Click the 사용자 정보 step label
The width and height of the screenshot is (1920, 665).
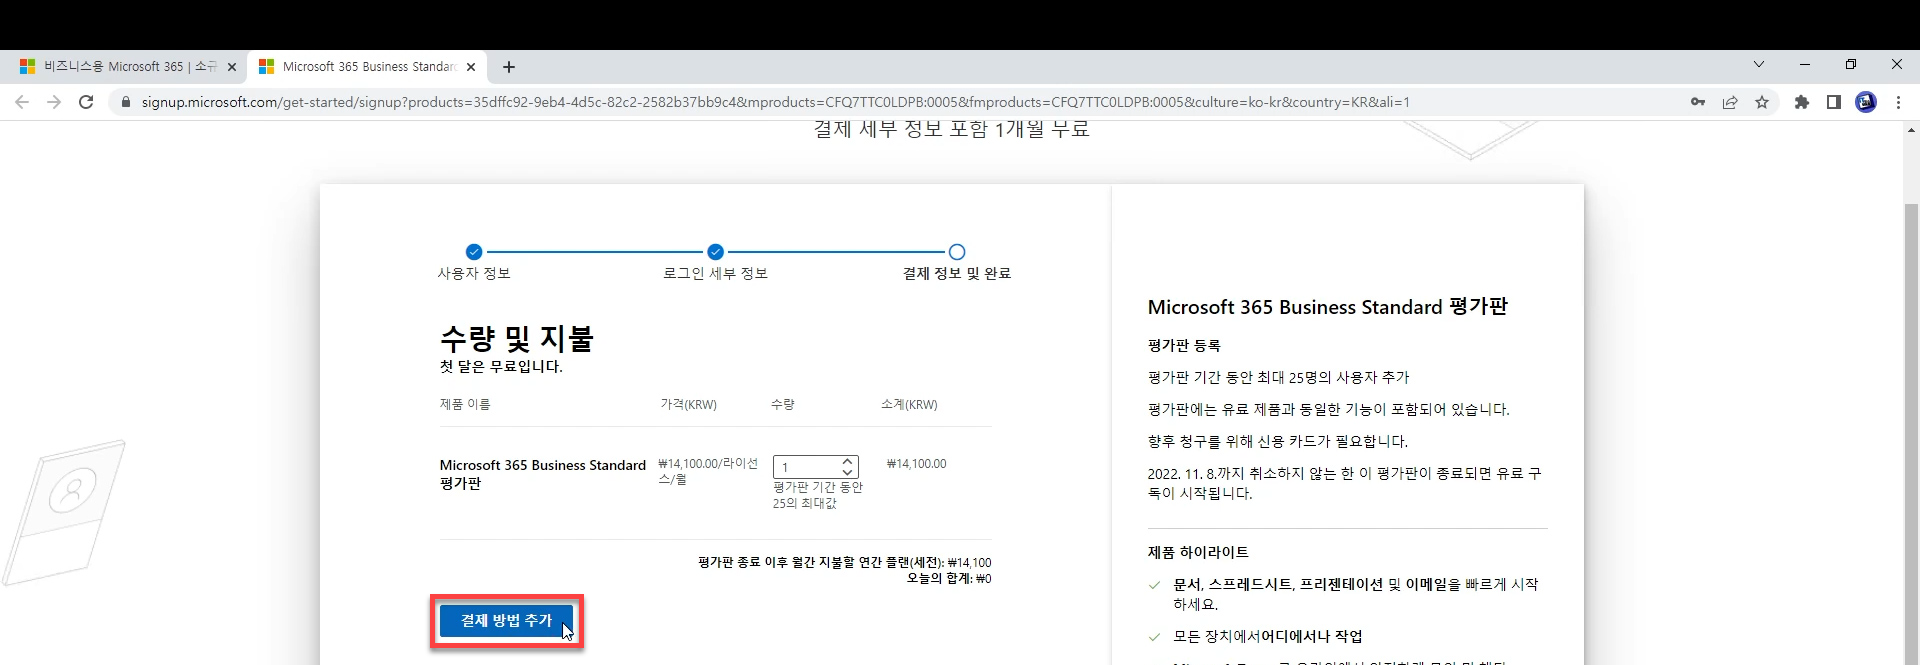474,273
